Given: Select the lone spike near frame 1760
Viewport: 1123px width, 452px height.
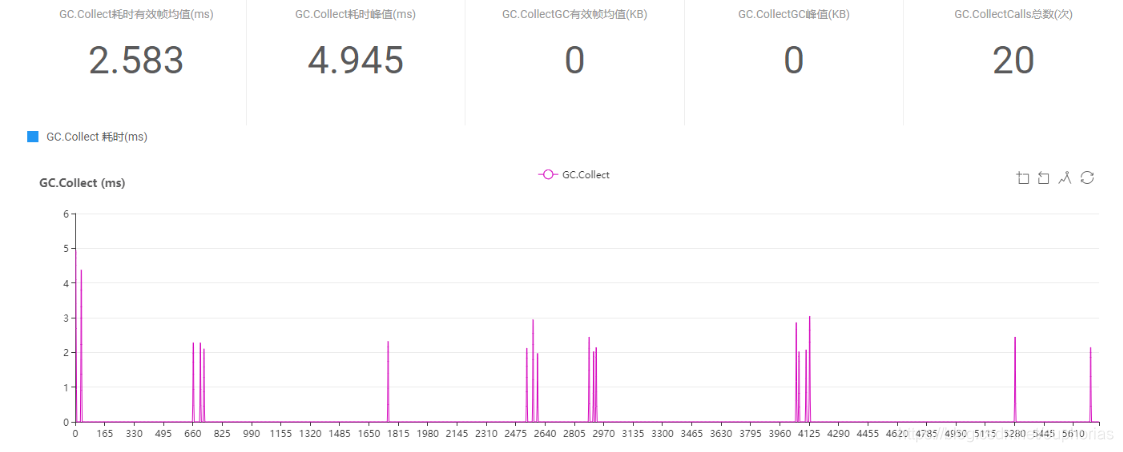Looking at the screenshot, I should point(388,381).
